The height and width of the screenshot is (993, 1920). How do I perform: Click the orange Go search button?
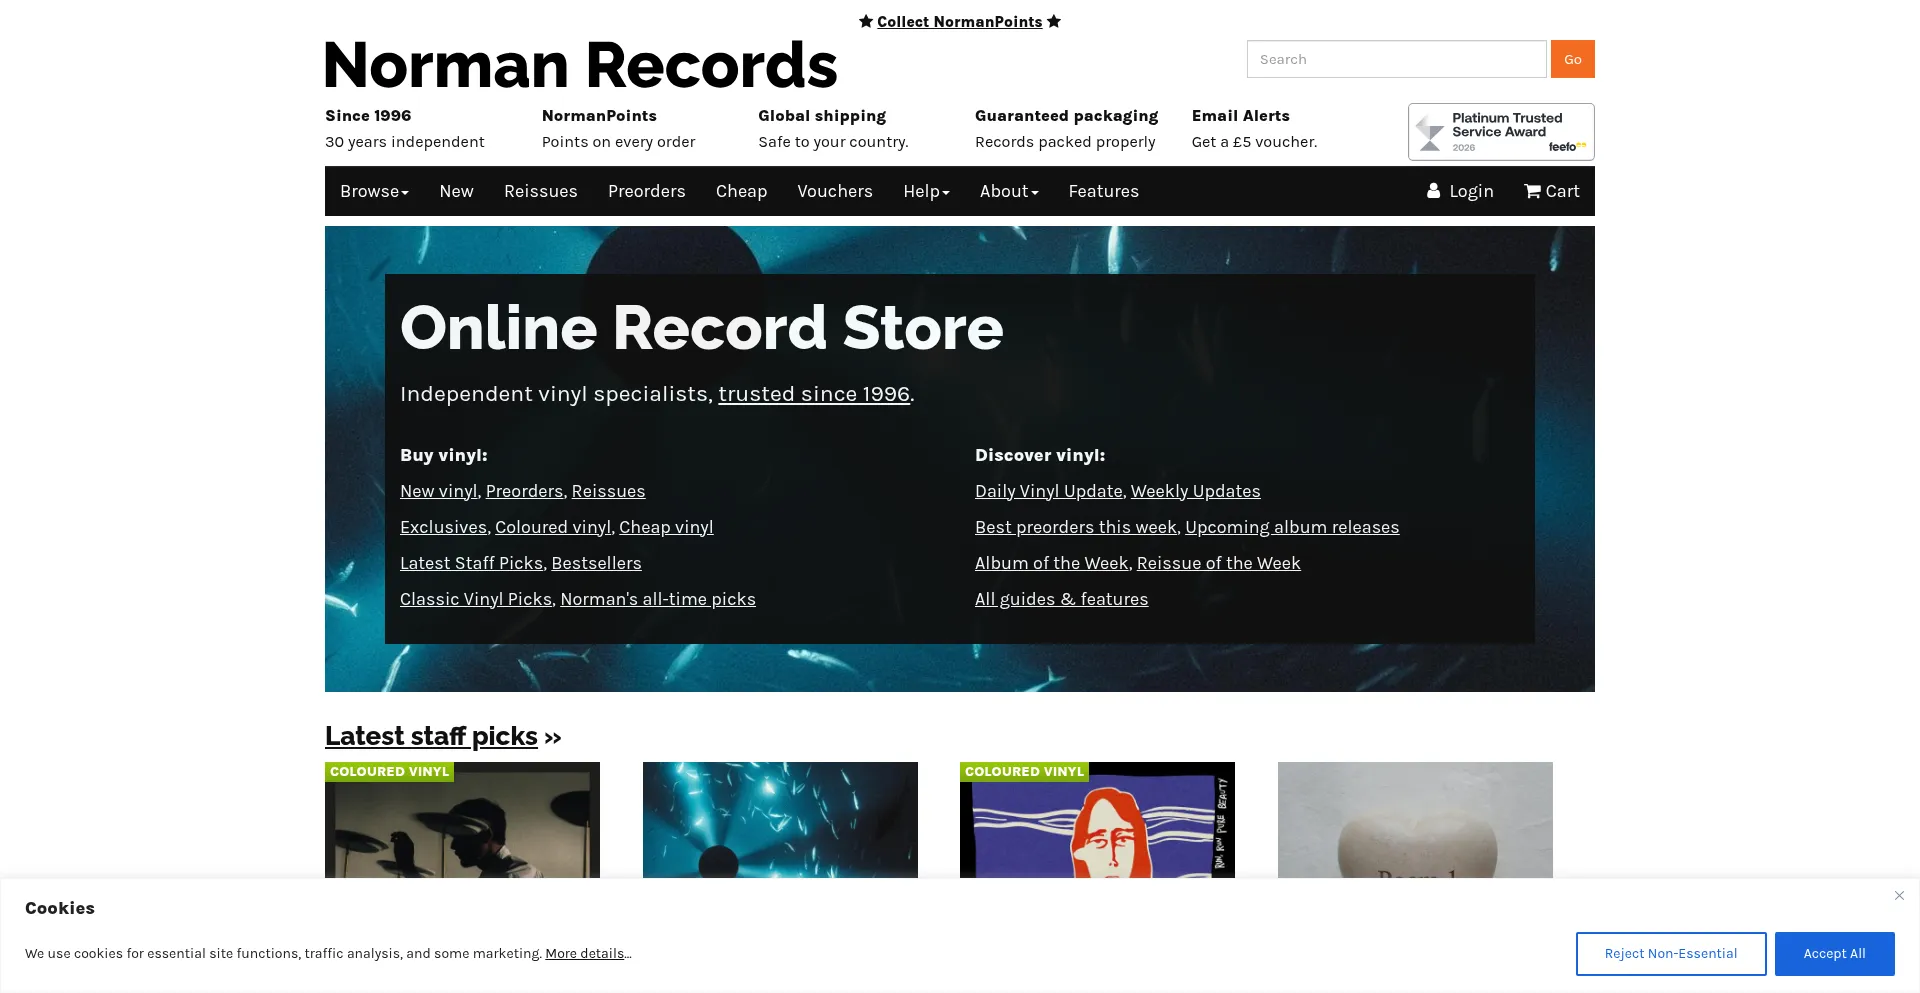click(x=1573, y=59)
